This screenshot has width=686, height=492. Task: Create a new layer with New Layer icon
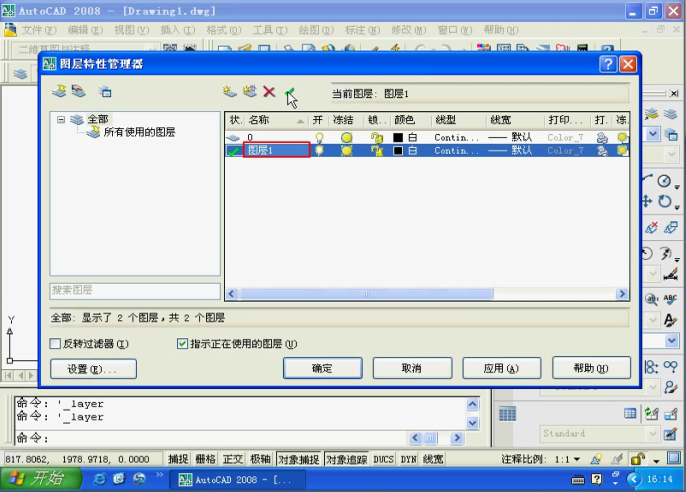tap(229, 91)
